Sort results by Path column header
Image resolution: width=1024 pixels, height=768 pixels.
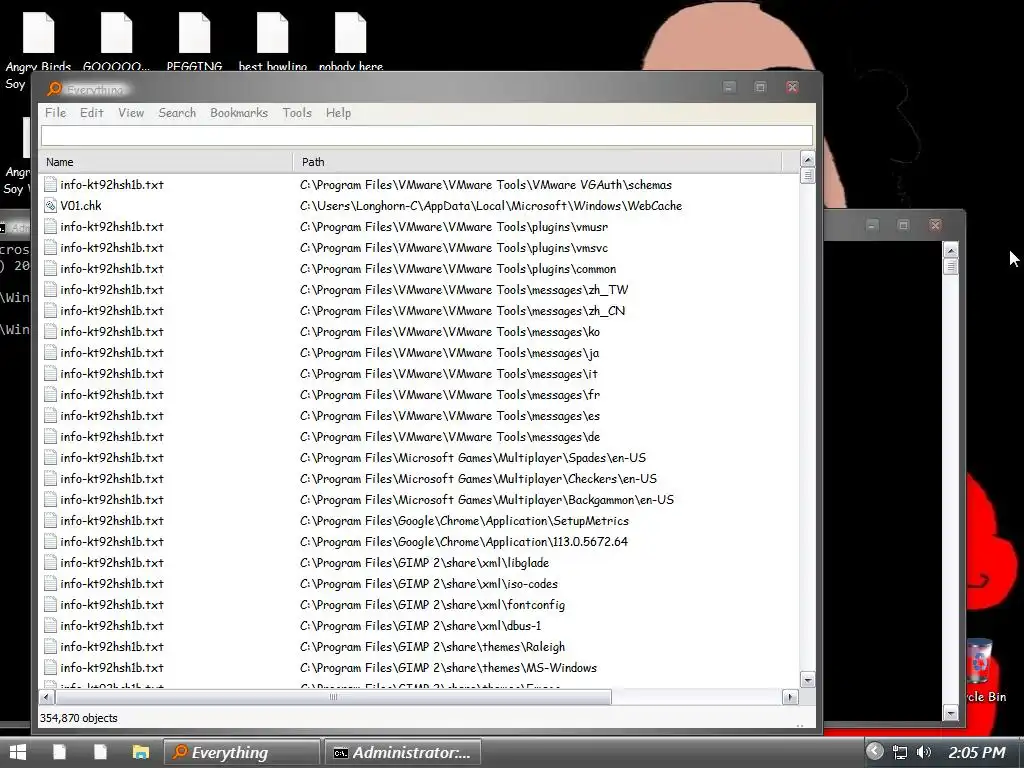[537, 162]
